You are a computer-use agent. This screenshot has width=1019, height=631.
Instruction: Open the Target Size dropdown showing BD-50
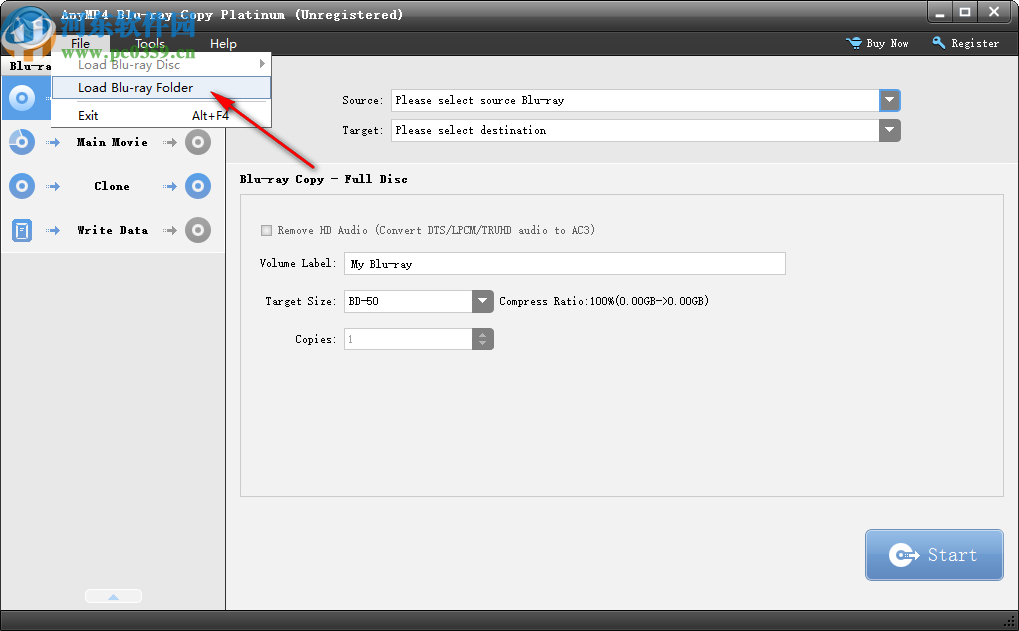482,301
